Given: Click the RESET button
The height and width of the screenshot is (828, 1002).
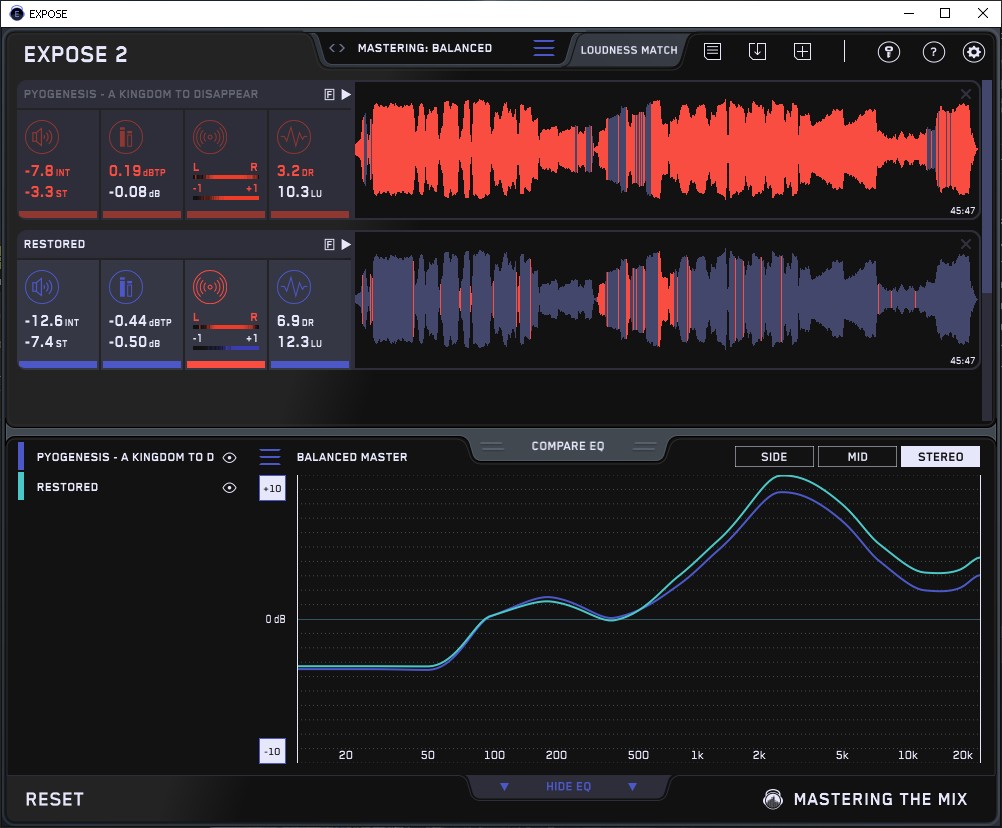Looking at the screenshot, I should 54,799.
